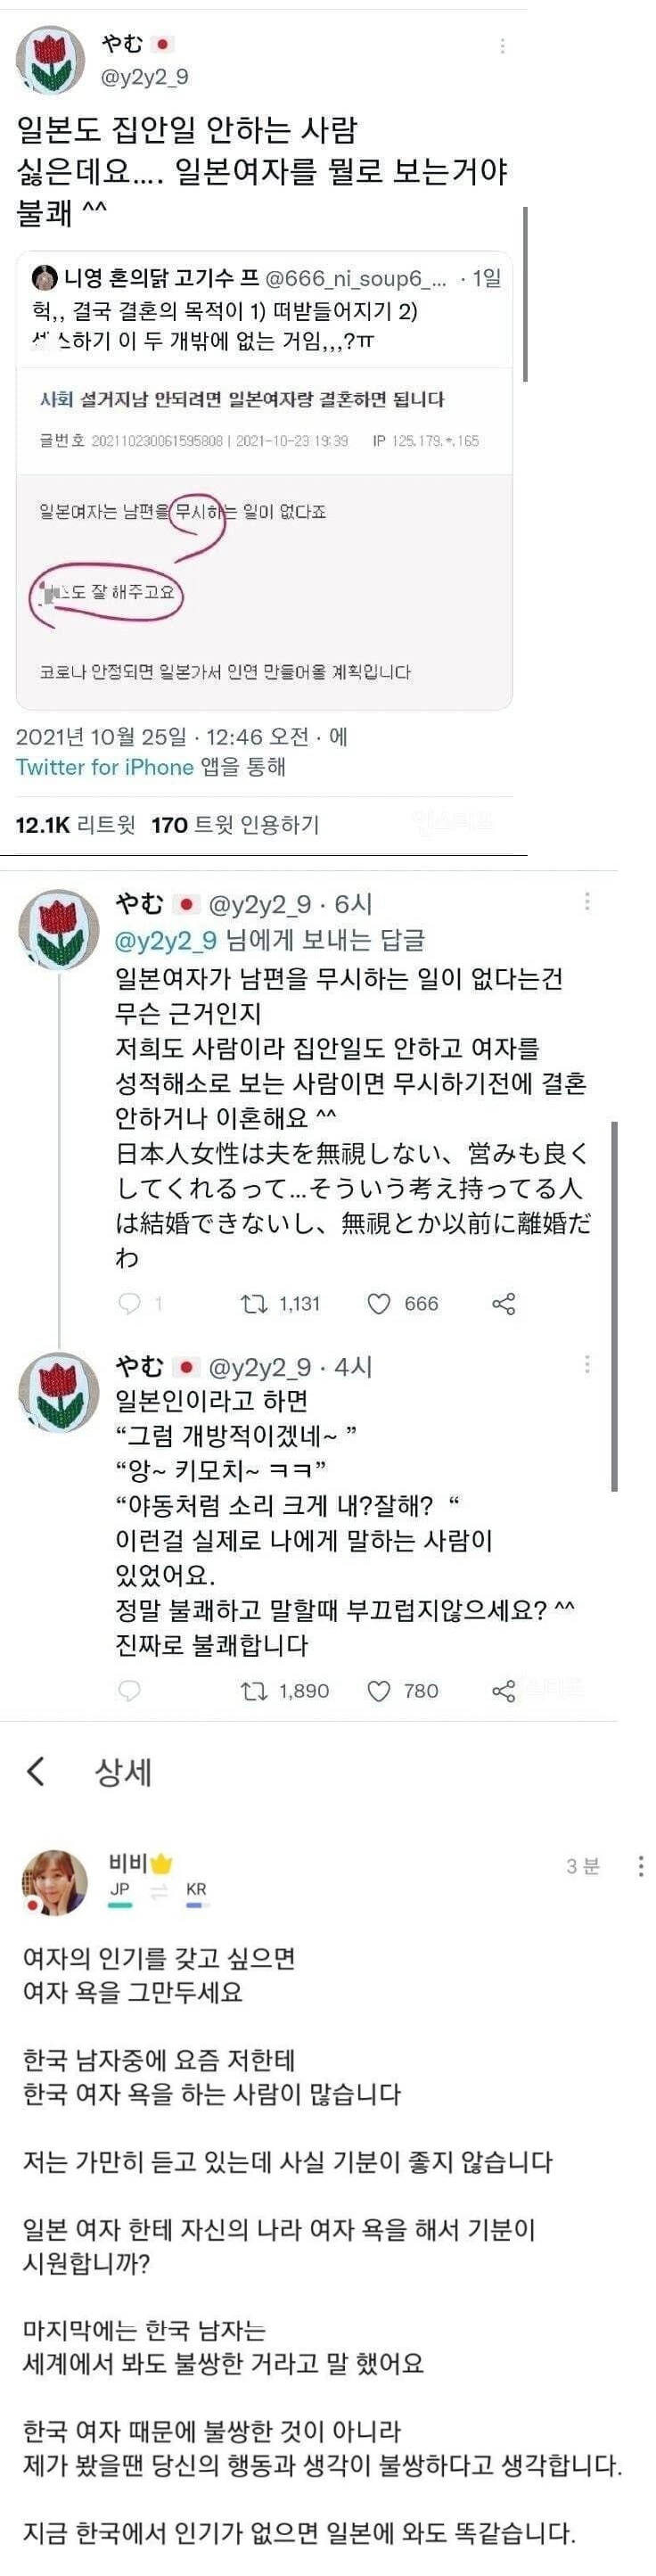The image size is (656, 2576).
Task: Retweet the reply with 1,131 retweets
Action: click(x=253, y=1303)
